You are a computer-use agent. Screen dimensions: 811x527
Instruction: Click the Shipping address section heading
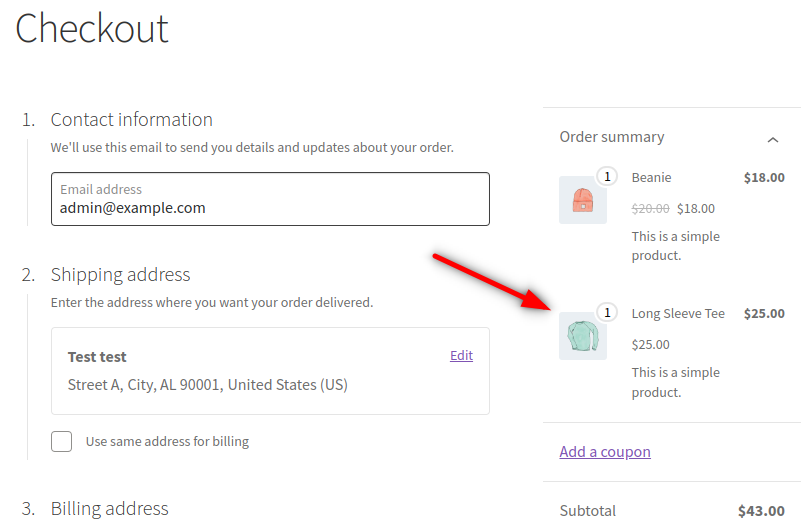coord(121,274)
